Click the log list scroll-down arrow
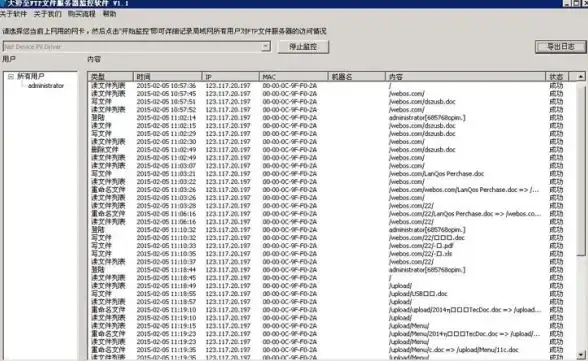 click(x=580, y=354)
